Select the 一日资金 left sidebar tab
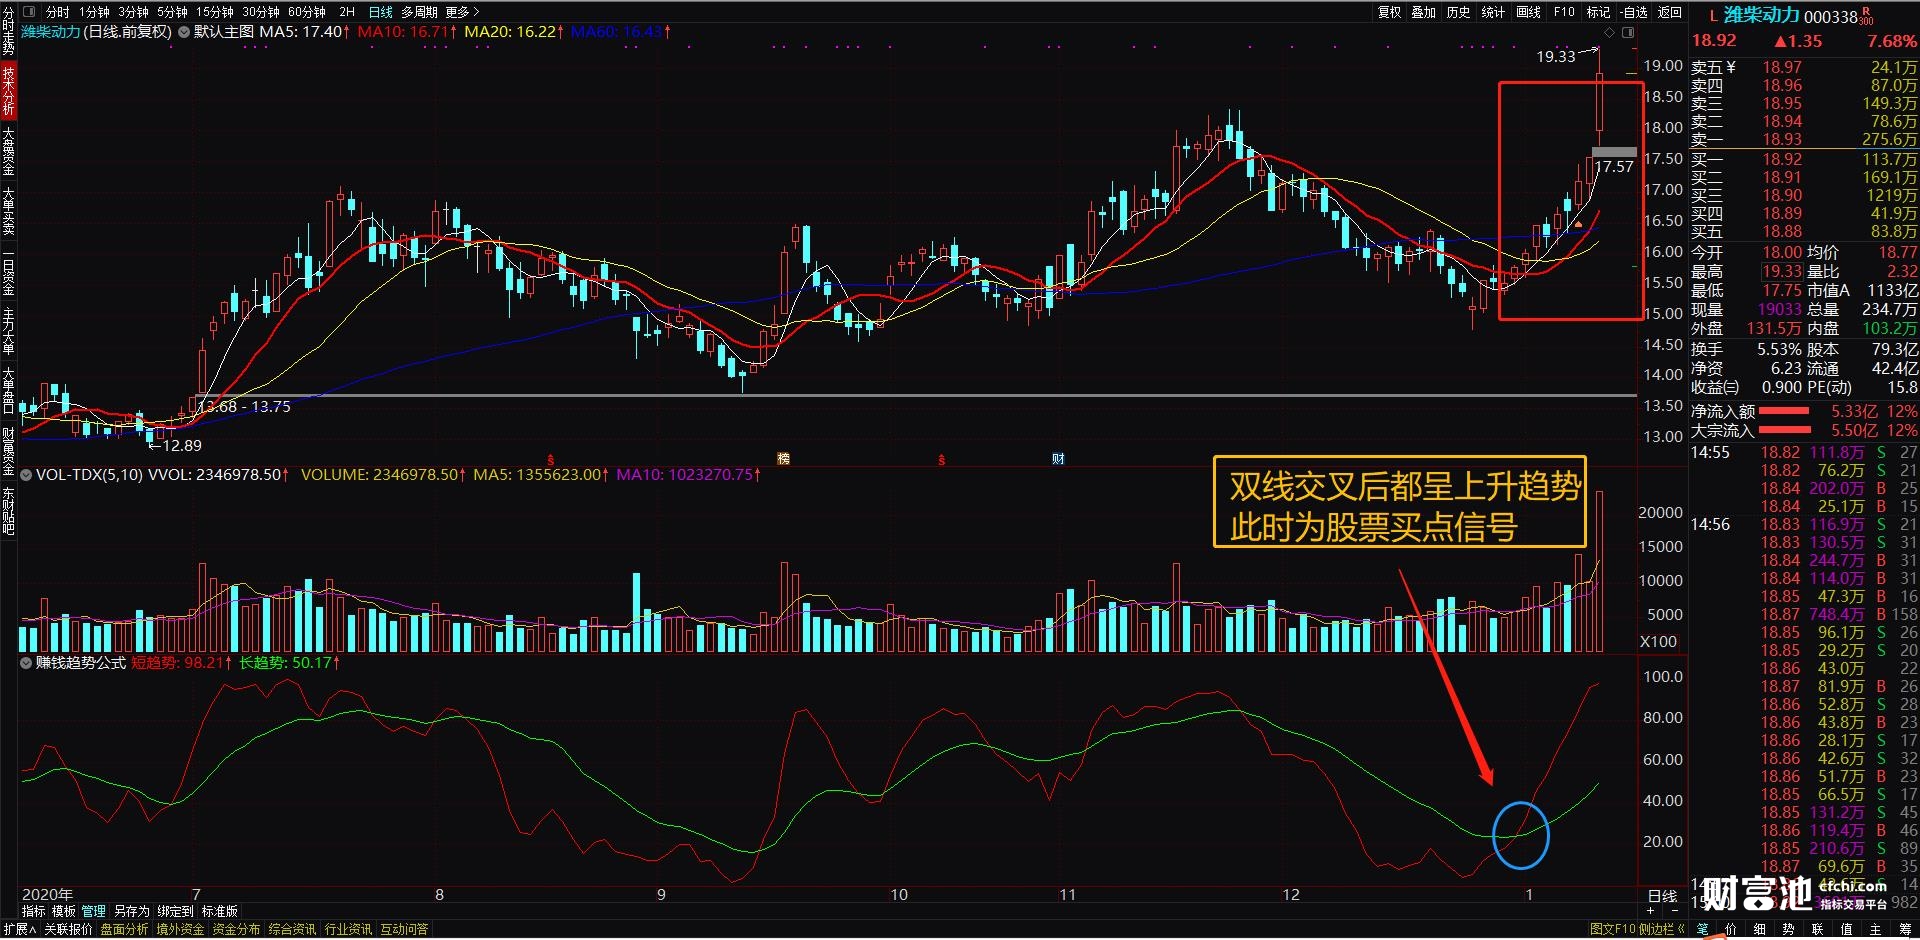1920x940 pixels. [x=8, y=270]
